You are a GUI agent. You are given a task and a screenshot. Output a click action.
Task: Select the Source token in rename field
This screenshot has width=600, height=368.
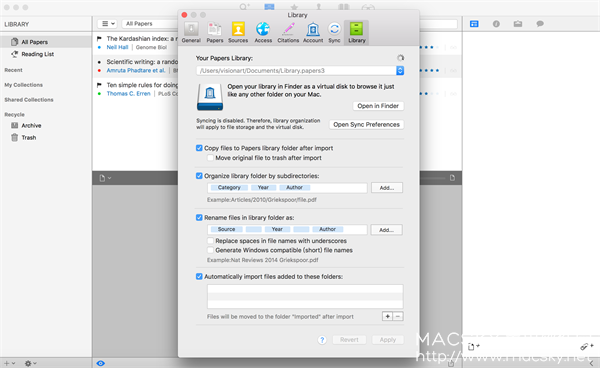coord(227,229)
